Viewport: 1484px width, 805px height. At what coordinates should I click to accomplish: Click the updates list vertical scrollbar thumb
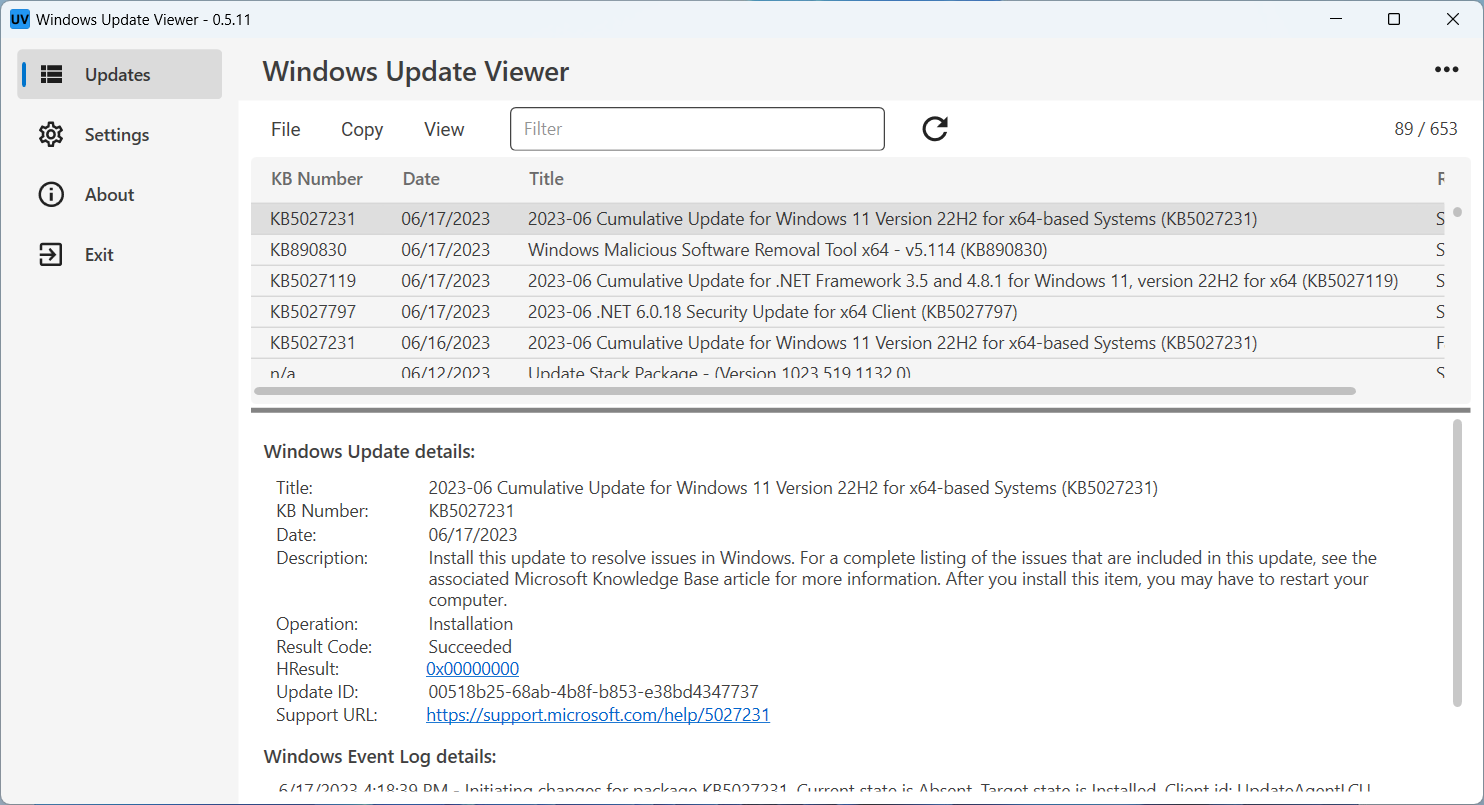tap(1458, 211)
